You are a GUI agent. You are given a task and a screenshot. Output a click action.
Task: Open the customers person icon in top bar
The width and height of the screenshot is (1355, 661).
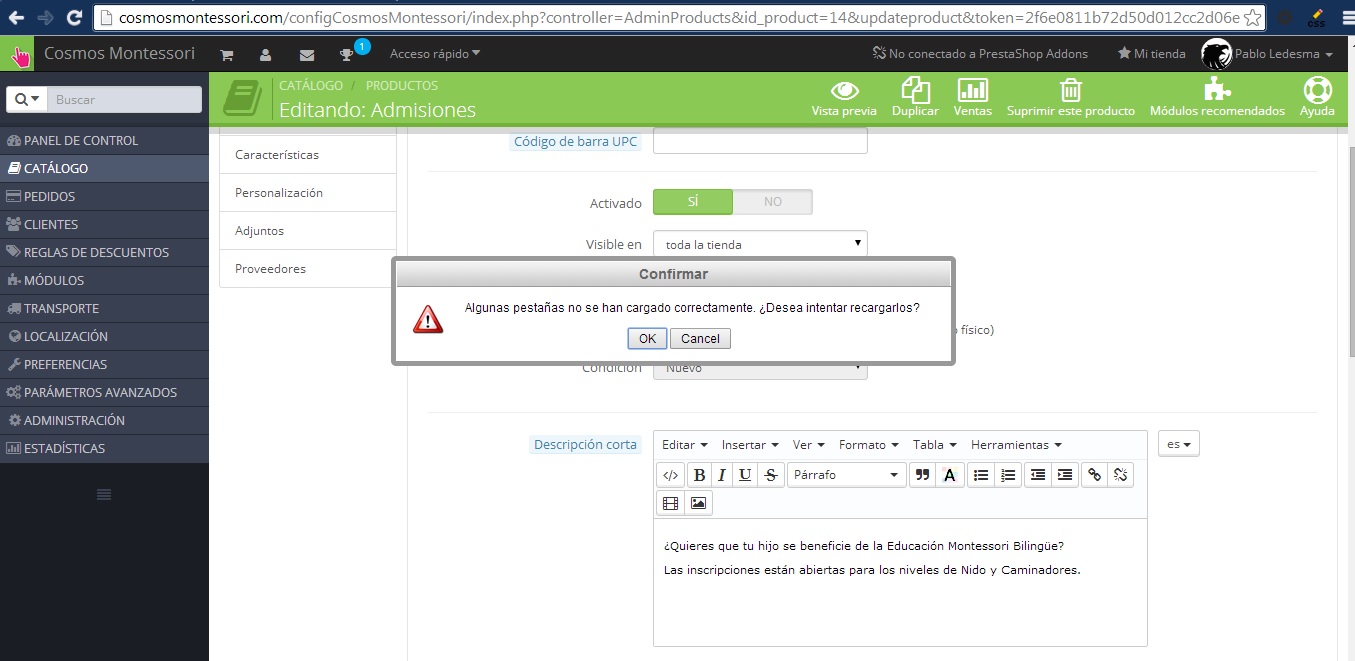(265, 54)
